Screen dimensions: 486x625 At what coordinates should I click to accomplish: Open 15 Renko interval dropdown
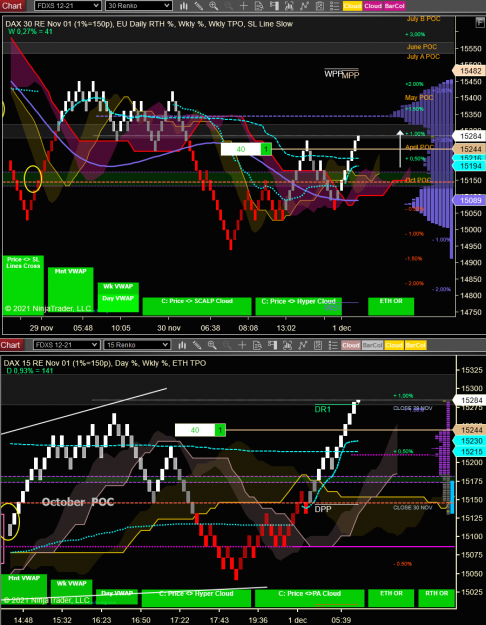pos(137,345)
